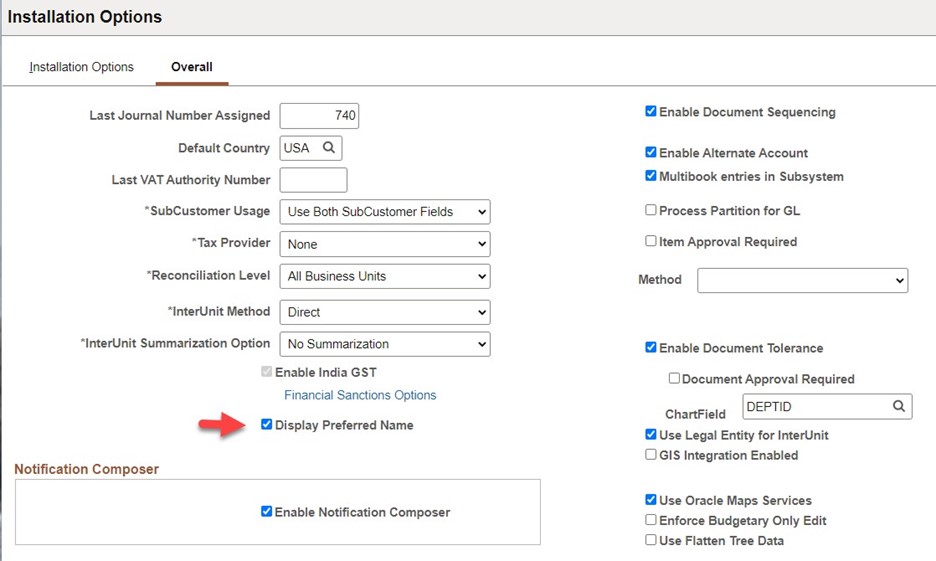Expand the InterUnit Method dropdown
The image size is (936, 561).
pyautogui.click(x=385, y=312)
